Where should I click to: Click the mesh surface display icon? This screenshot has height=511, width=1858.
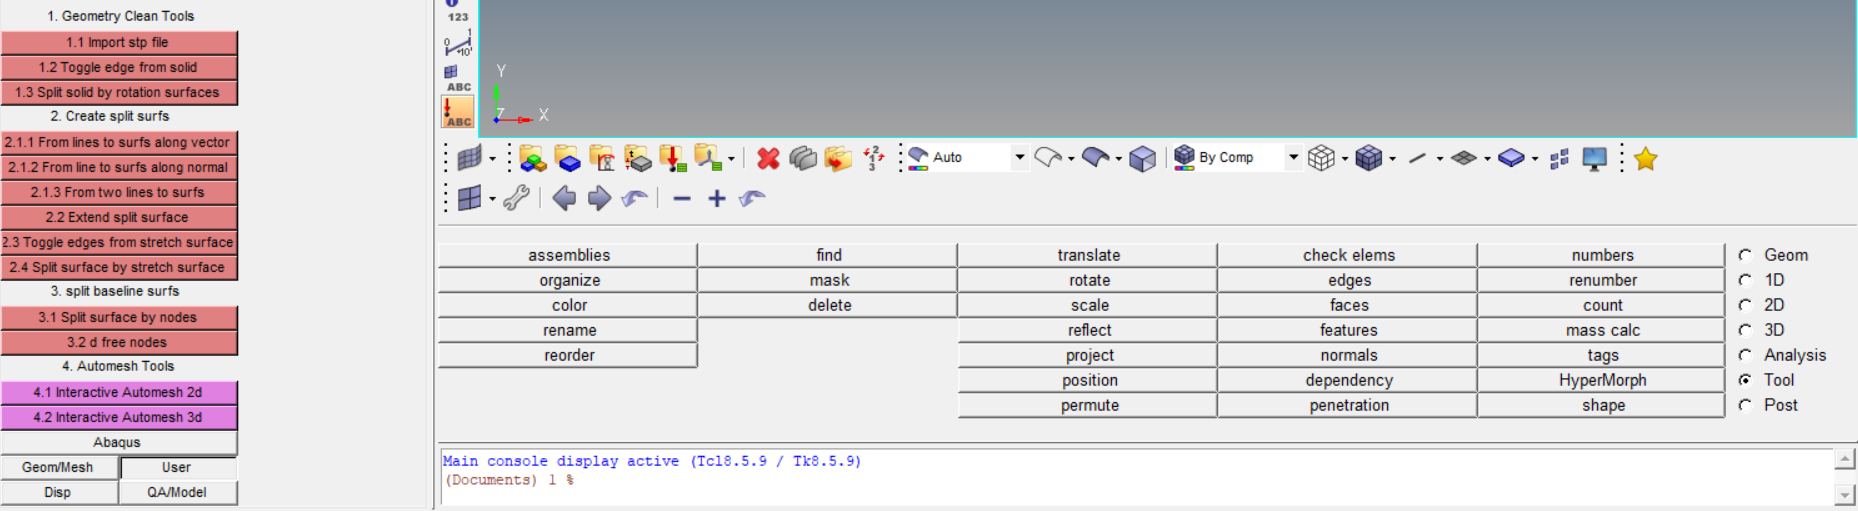click(469, 158)
